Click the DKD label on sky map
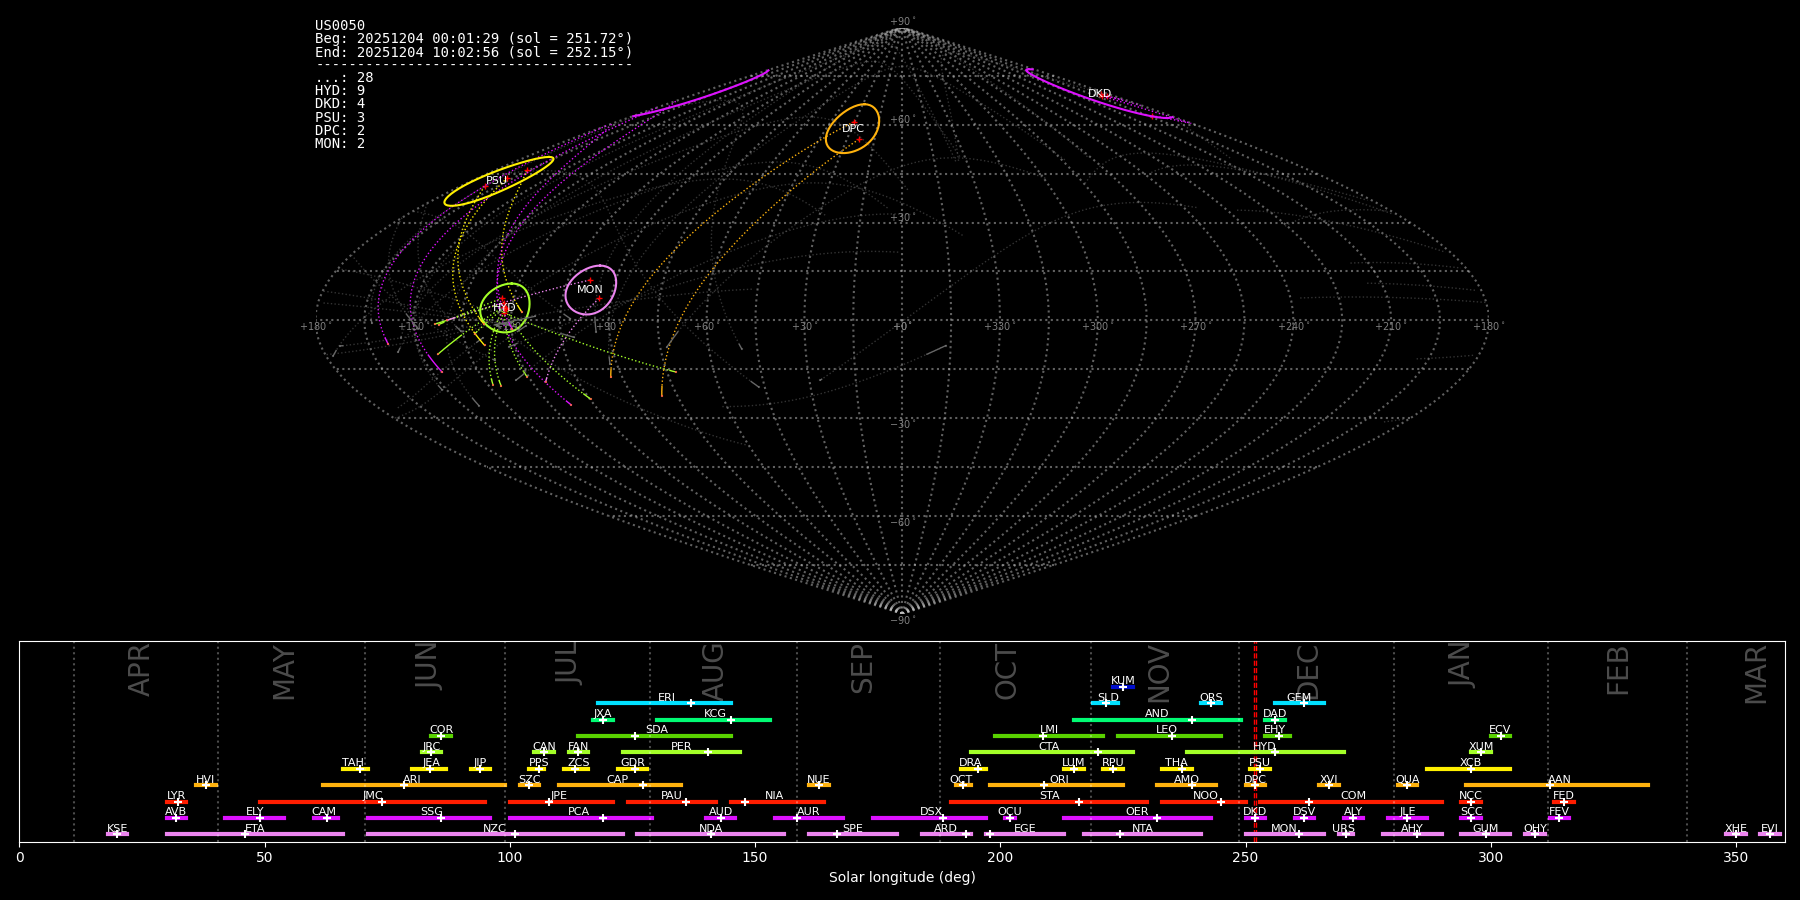 [x=1099, y=94]
